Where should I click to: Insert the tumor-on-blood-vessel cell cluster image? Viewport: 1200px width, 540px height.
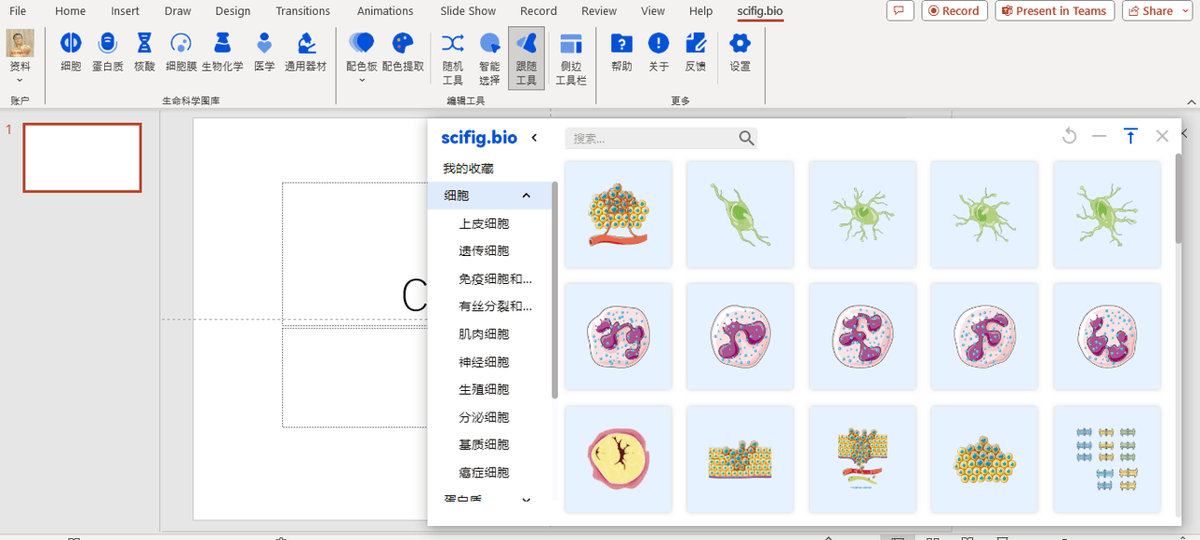click(x=618, y=214)
